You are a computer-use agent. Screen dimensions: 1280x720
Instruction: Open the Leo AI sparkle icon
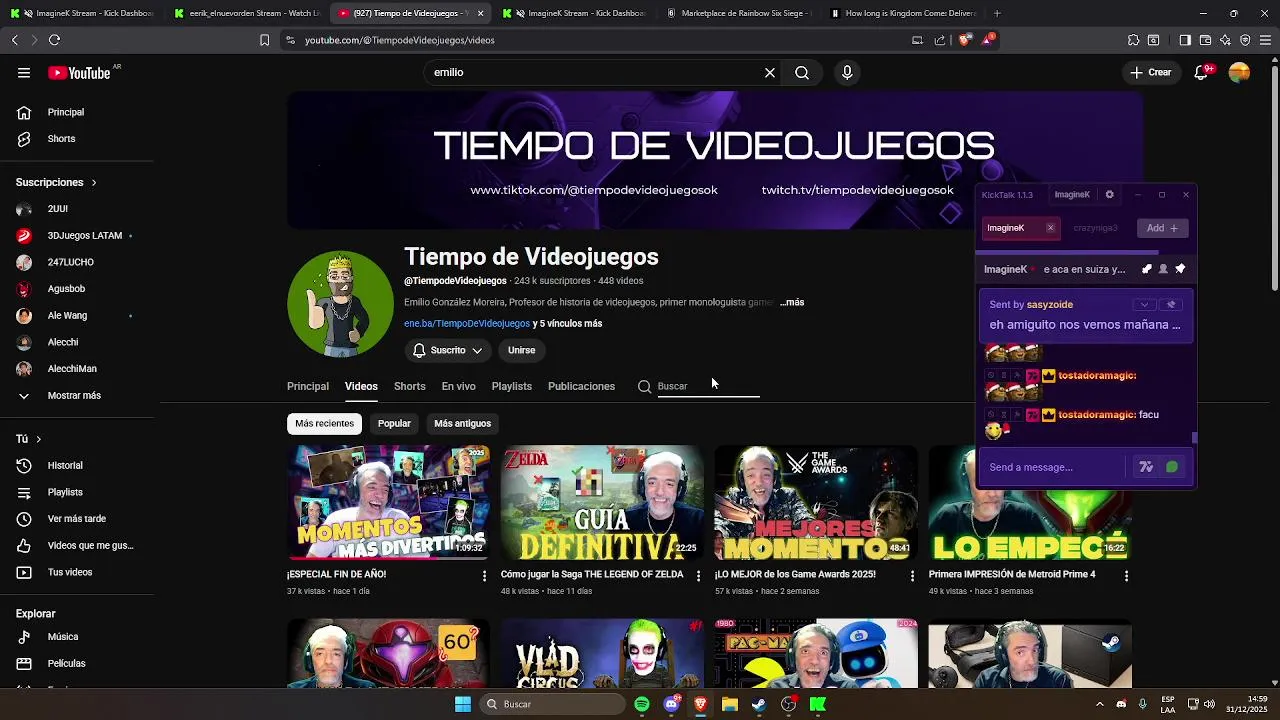pyautogui.click(x=1225, y=40)
